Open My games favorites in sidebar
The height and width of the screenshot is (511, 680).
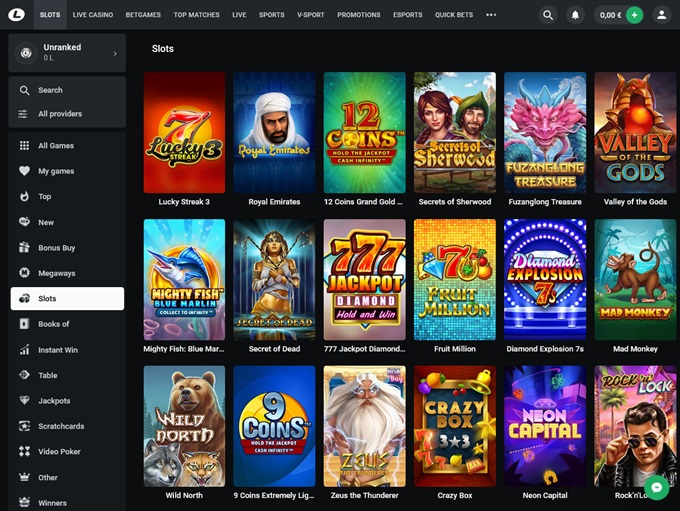pos(56,171)
